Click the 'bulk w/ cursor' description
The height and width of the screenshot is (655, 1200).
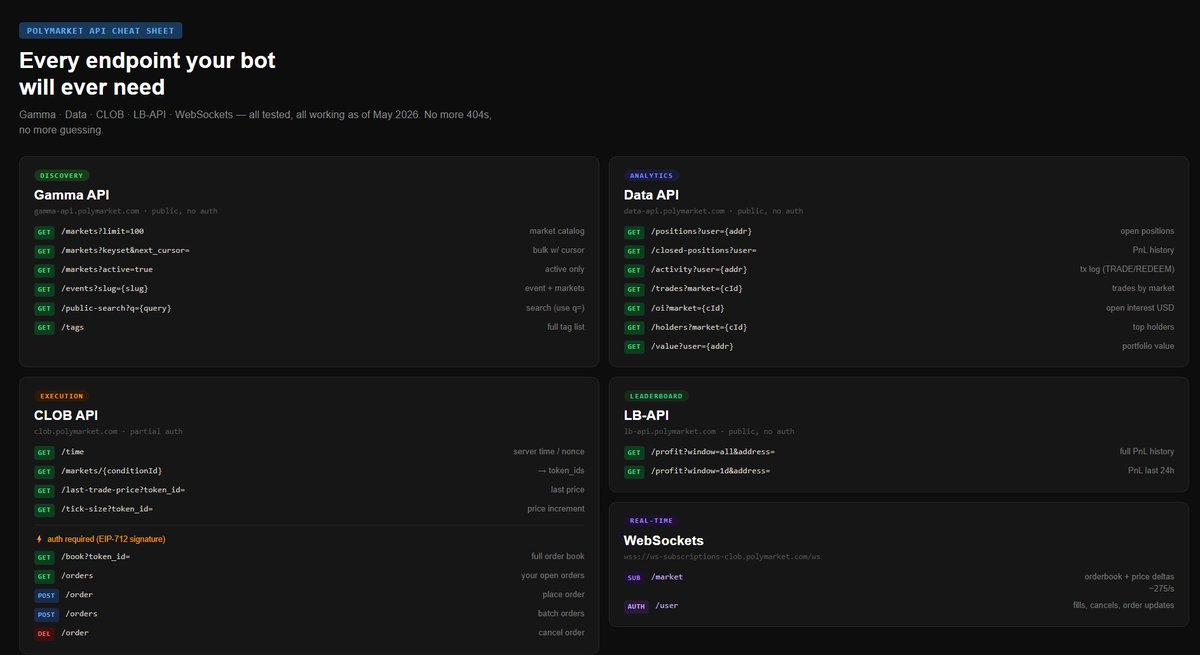(559, 250)
